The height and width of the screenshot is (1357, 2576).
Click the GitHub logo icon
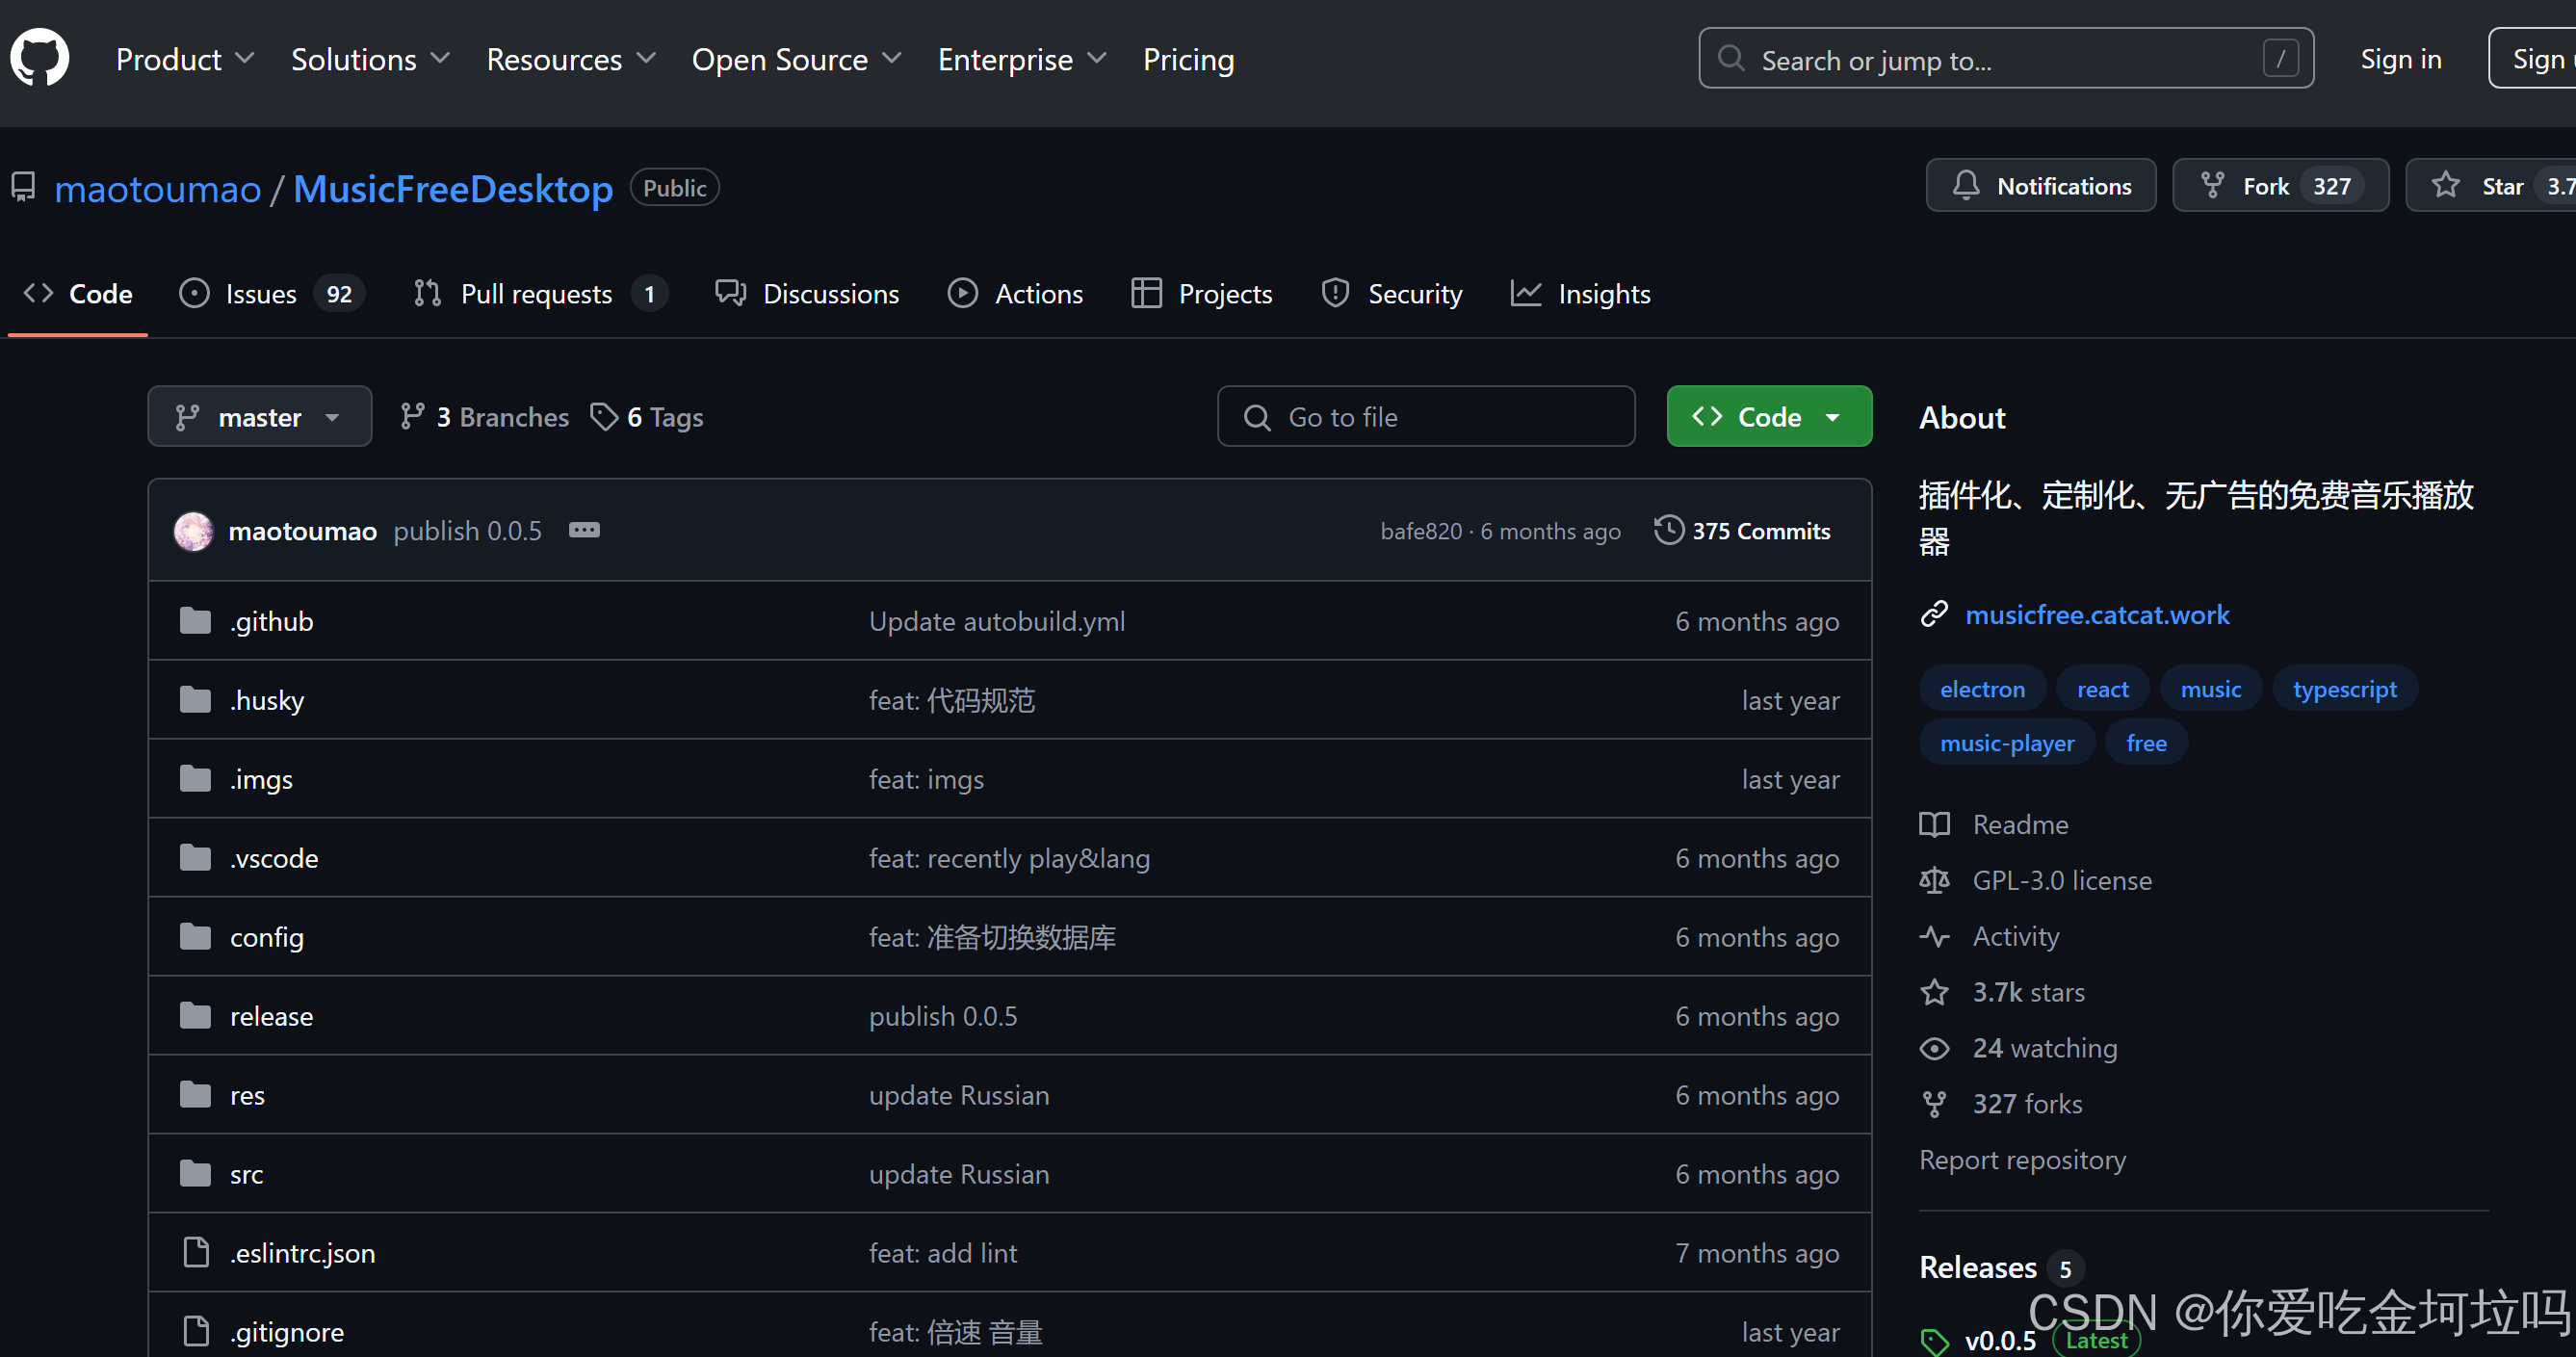tap(40, 58)
